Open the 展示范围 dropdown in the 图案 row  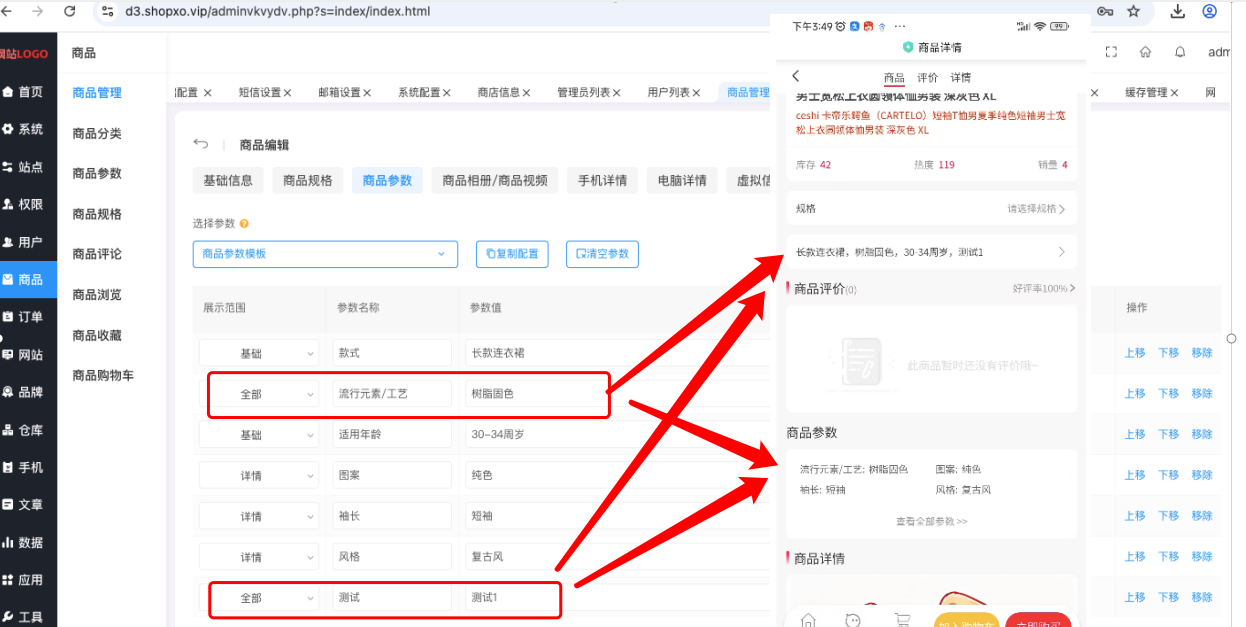[259, 476]
